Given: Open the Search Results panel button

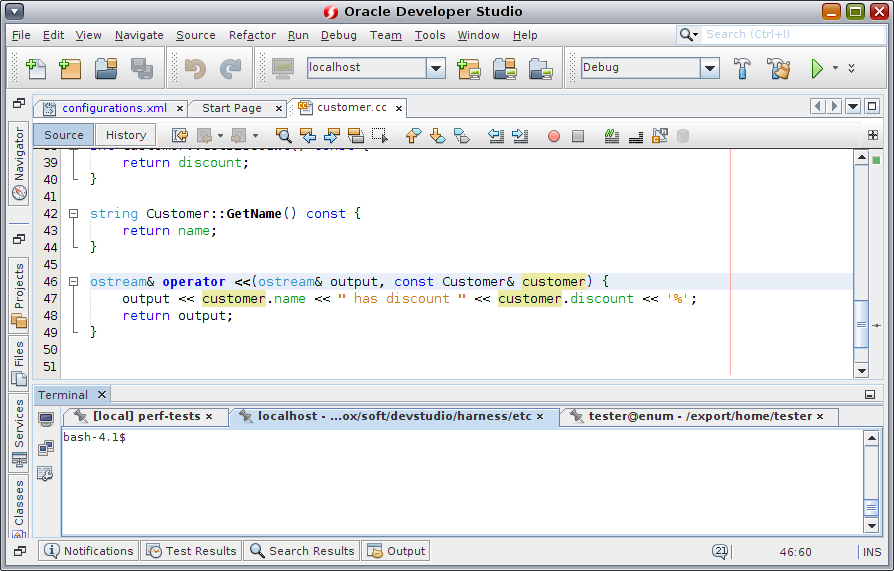Looking at the screenshot, I should click(302, 551).
